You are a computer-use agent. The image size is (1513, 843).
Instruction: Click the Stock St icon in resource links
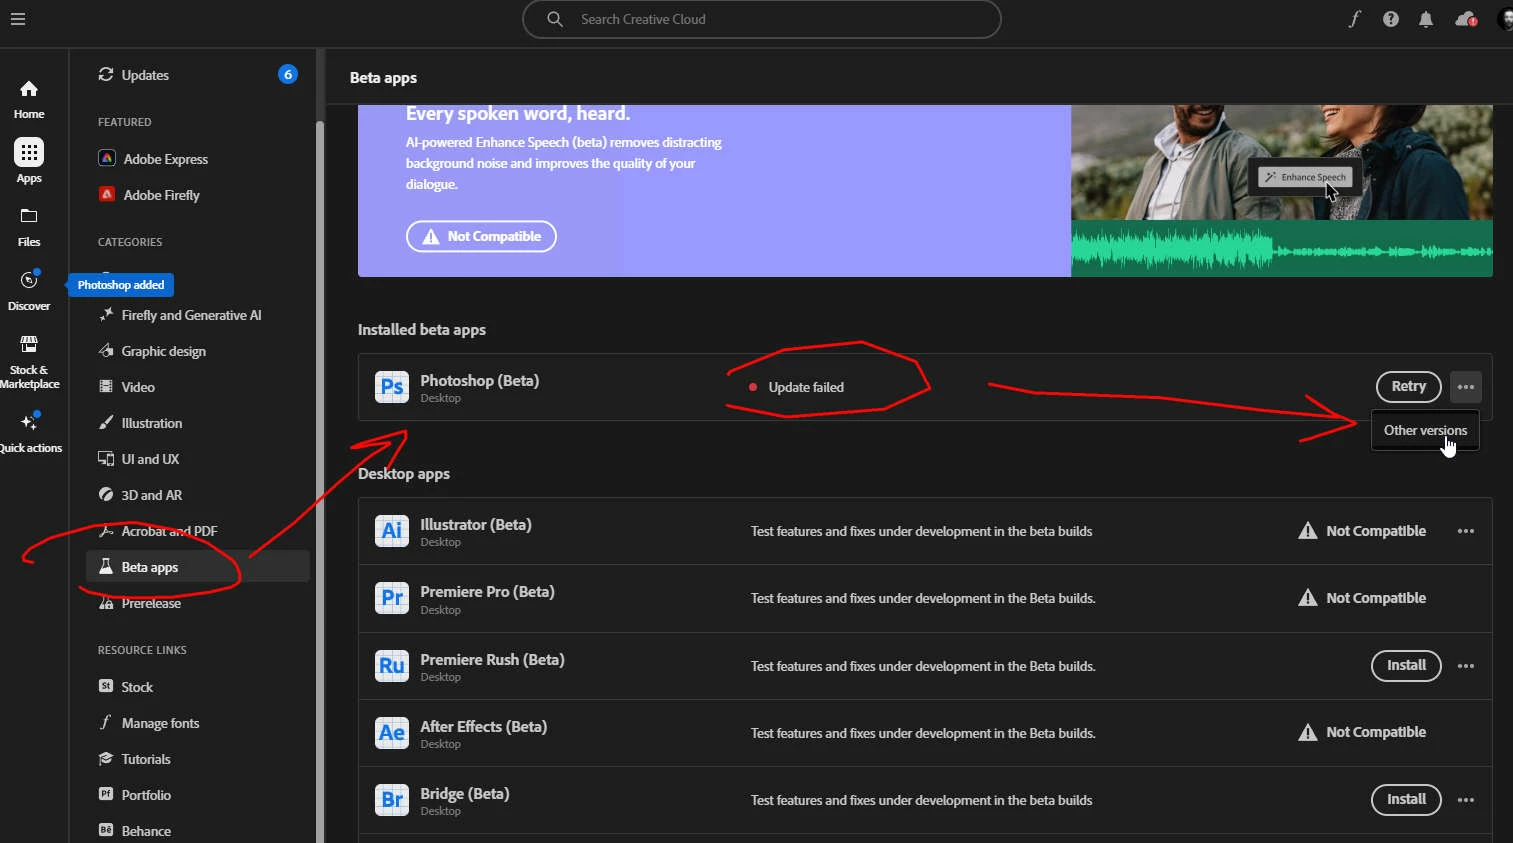tap(106, 686)
